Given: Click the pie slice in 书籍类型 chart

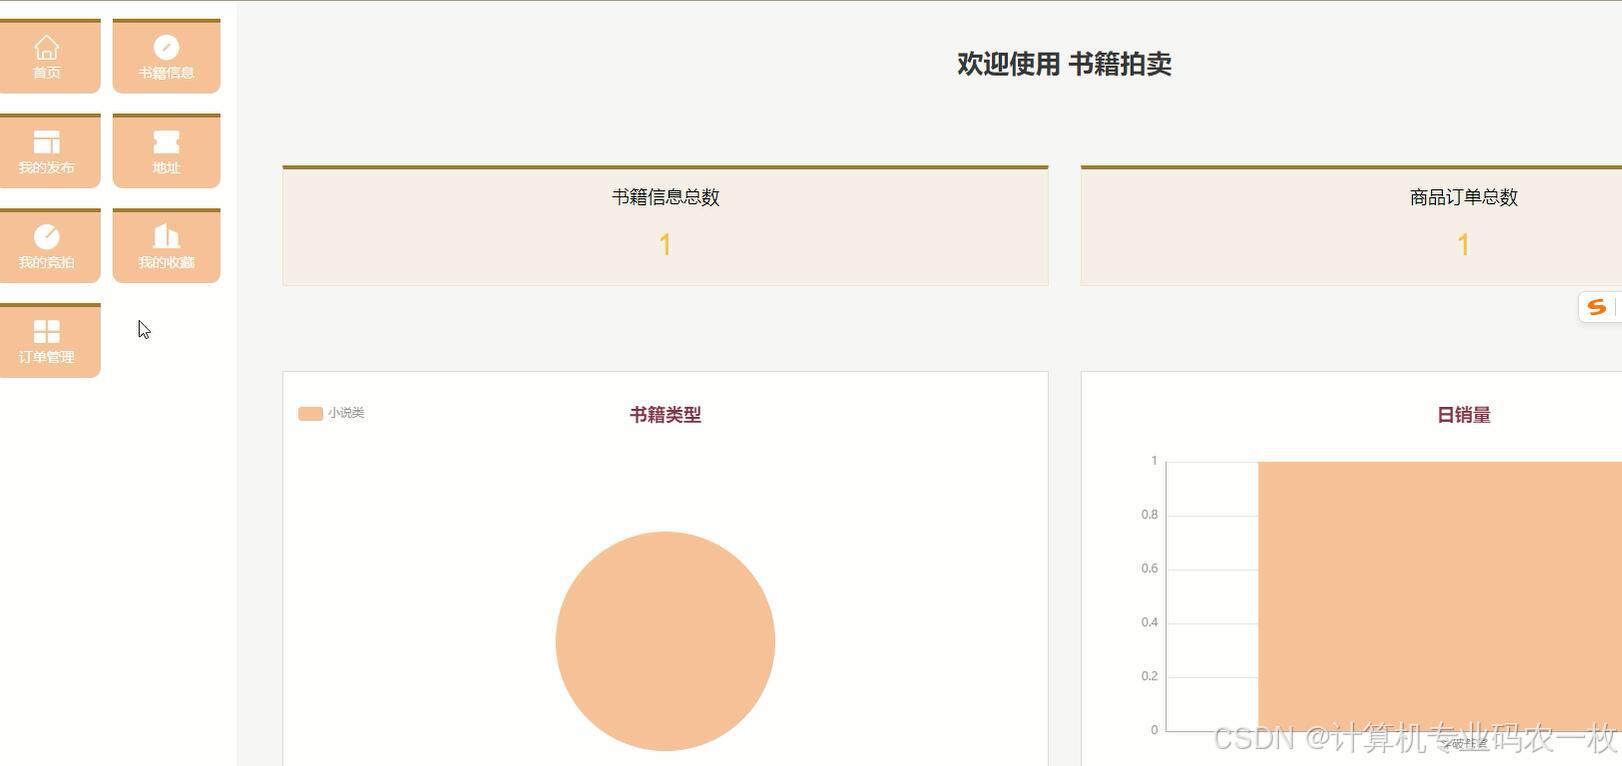Looking at the screenshot, I should 665,641.
